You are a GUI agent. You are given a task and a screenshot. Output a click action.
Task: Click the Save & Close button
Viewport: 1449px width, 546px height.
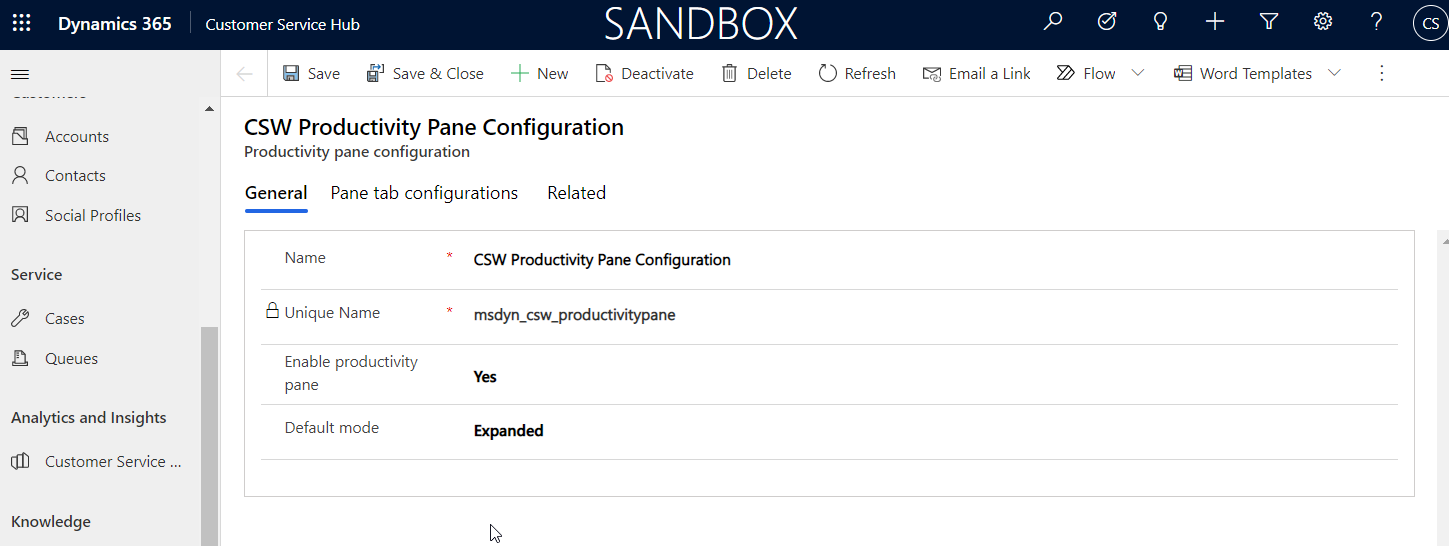click(425, 73)
